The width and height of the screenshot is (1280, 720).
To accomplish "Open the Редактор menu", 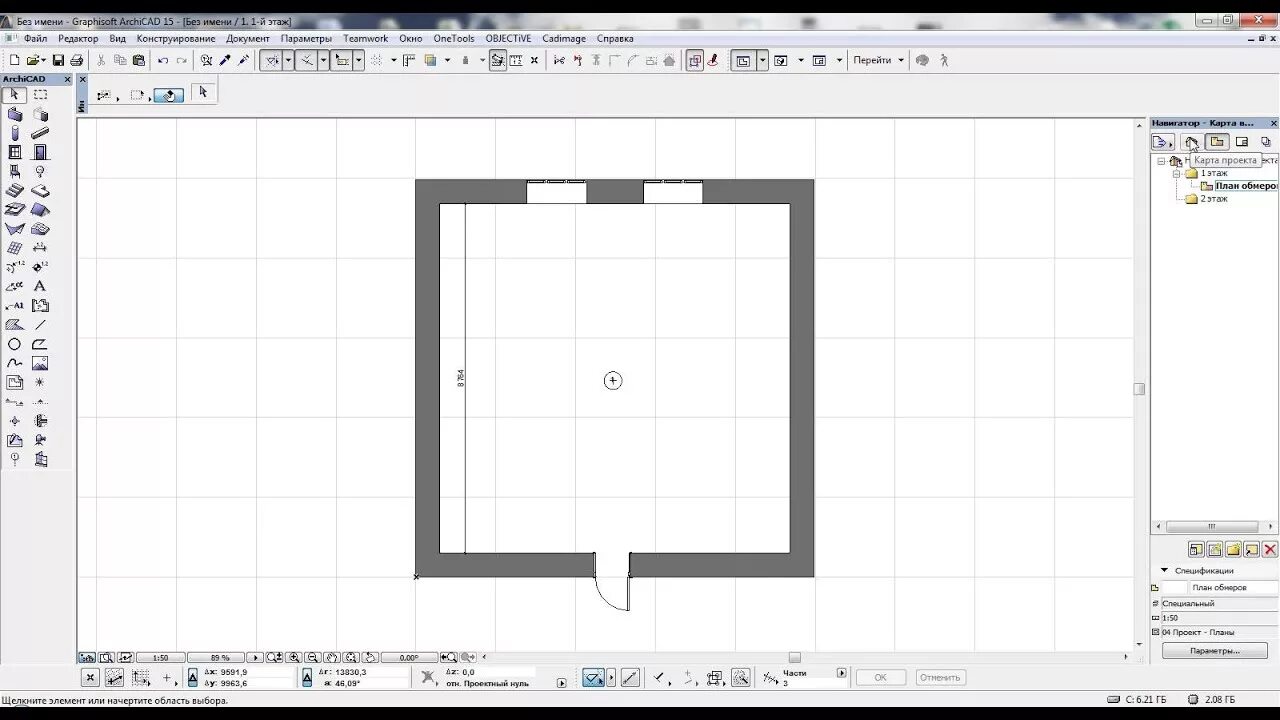I will click(78, 38).
